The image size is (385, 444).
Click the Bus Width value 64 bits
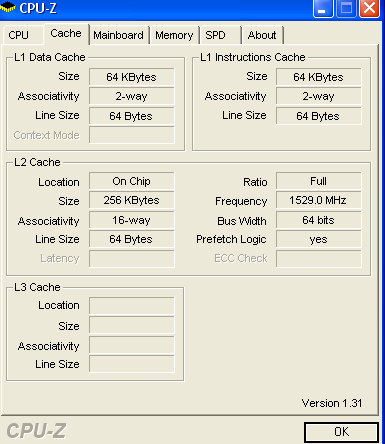pyautogui.click(x=319, y=220)
